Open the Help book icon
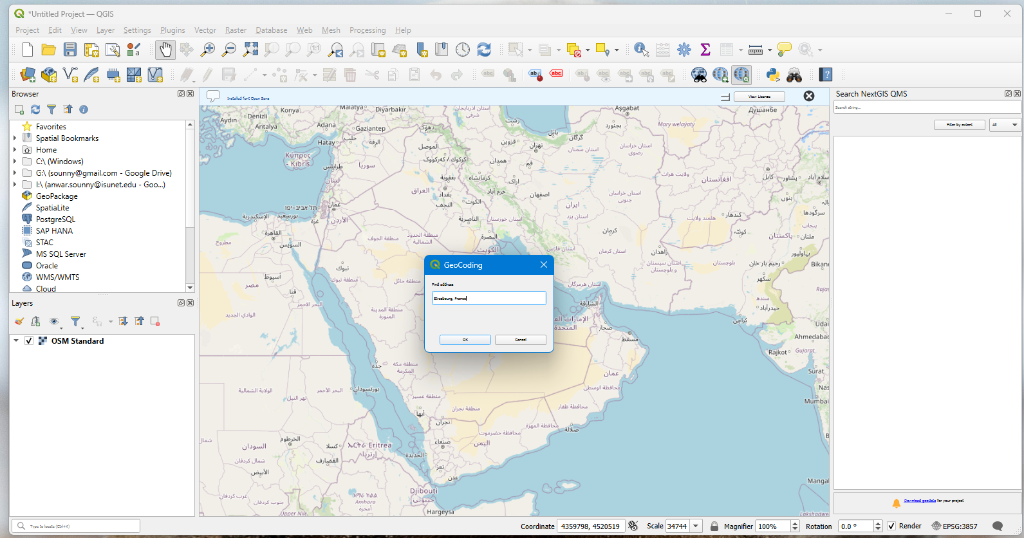Image resolution: width=1024 pixels, height=538 pixels. 825,75
